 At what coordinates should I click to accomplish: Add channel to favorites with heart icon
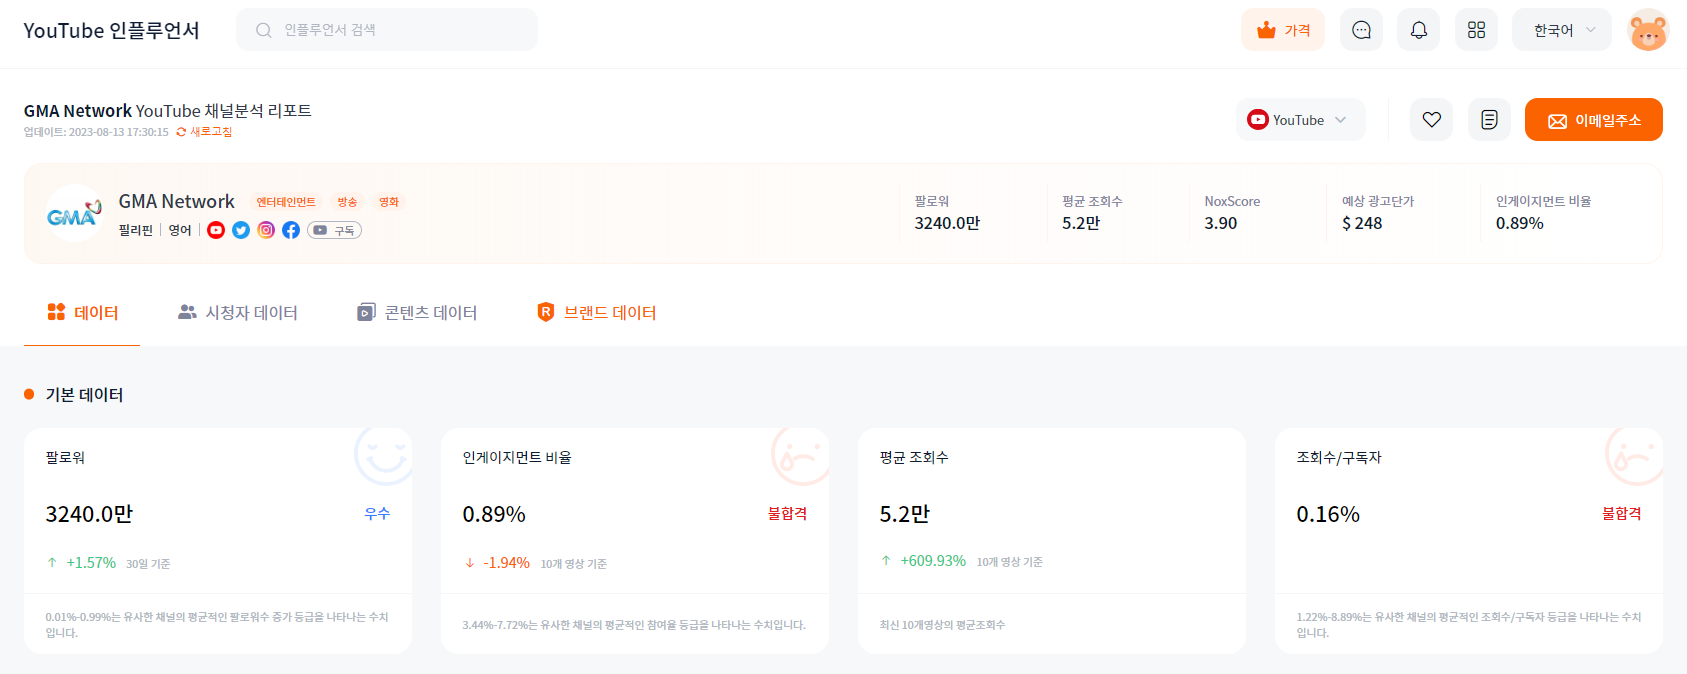(x=1431, y=120)
